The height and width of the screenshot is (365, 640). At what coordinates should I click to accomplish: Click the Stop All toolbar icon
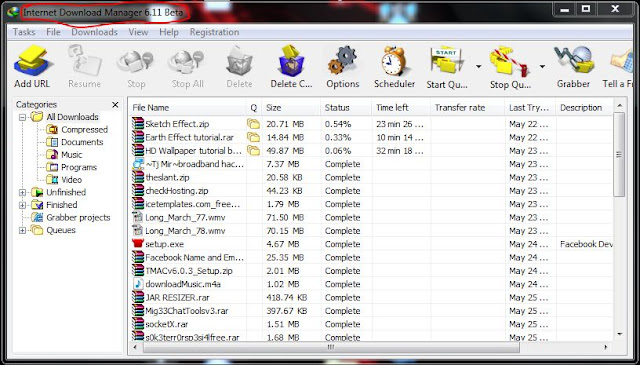click(x=187, y=62)
